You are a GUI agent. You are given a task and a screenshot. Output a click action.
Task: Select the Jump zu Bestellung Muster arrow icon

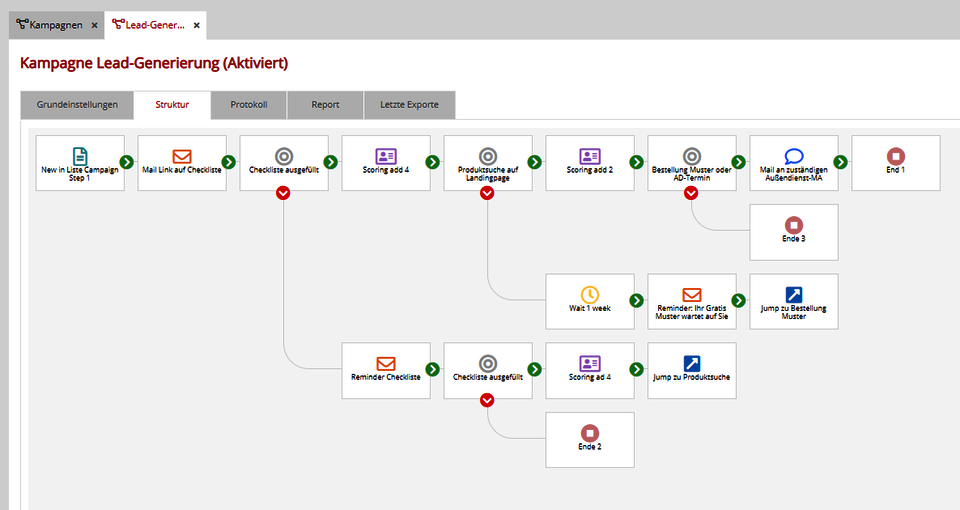click(x=794, y=294)
